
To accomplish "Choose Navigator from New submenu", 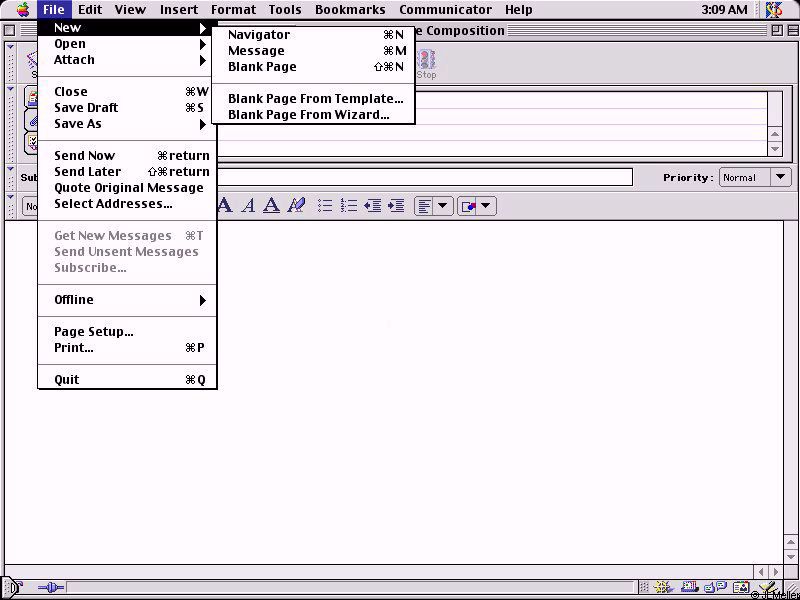I will click(313, 35).
